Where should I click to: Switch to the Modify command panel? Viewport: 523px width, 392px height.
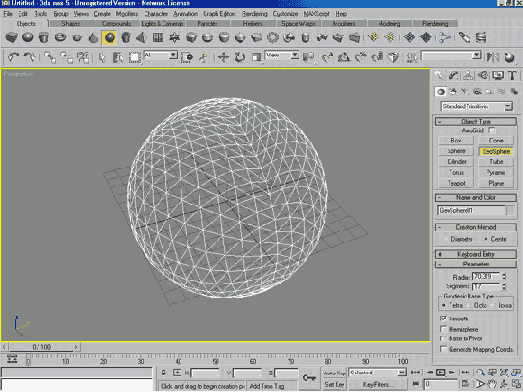click(453, 76)
